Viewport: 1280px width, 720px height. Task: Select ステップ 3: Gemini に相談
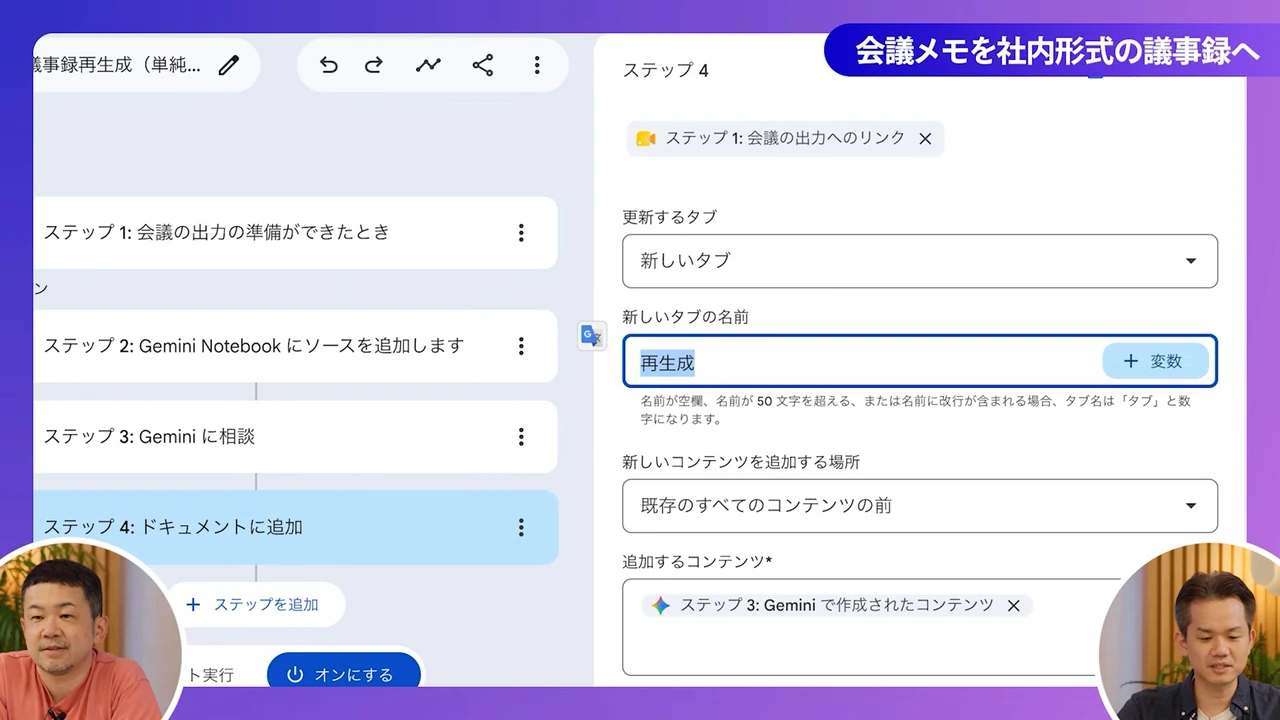coord(295,436)
